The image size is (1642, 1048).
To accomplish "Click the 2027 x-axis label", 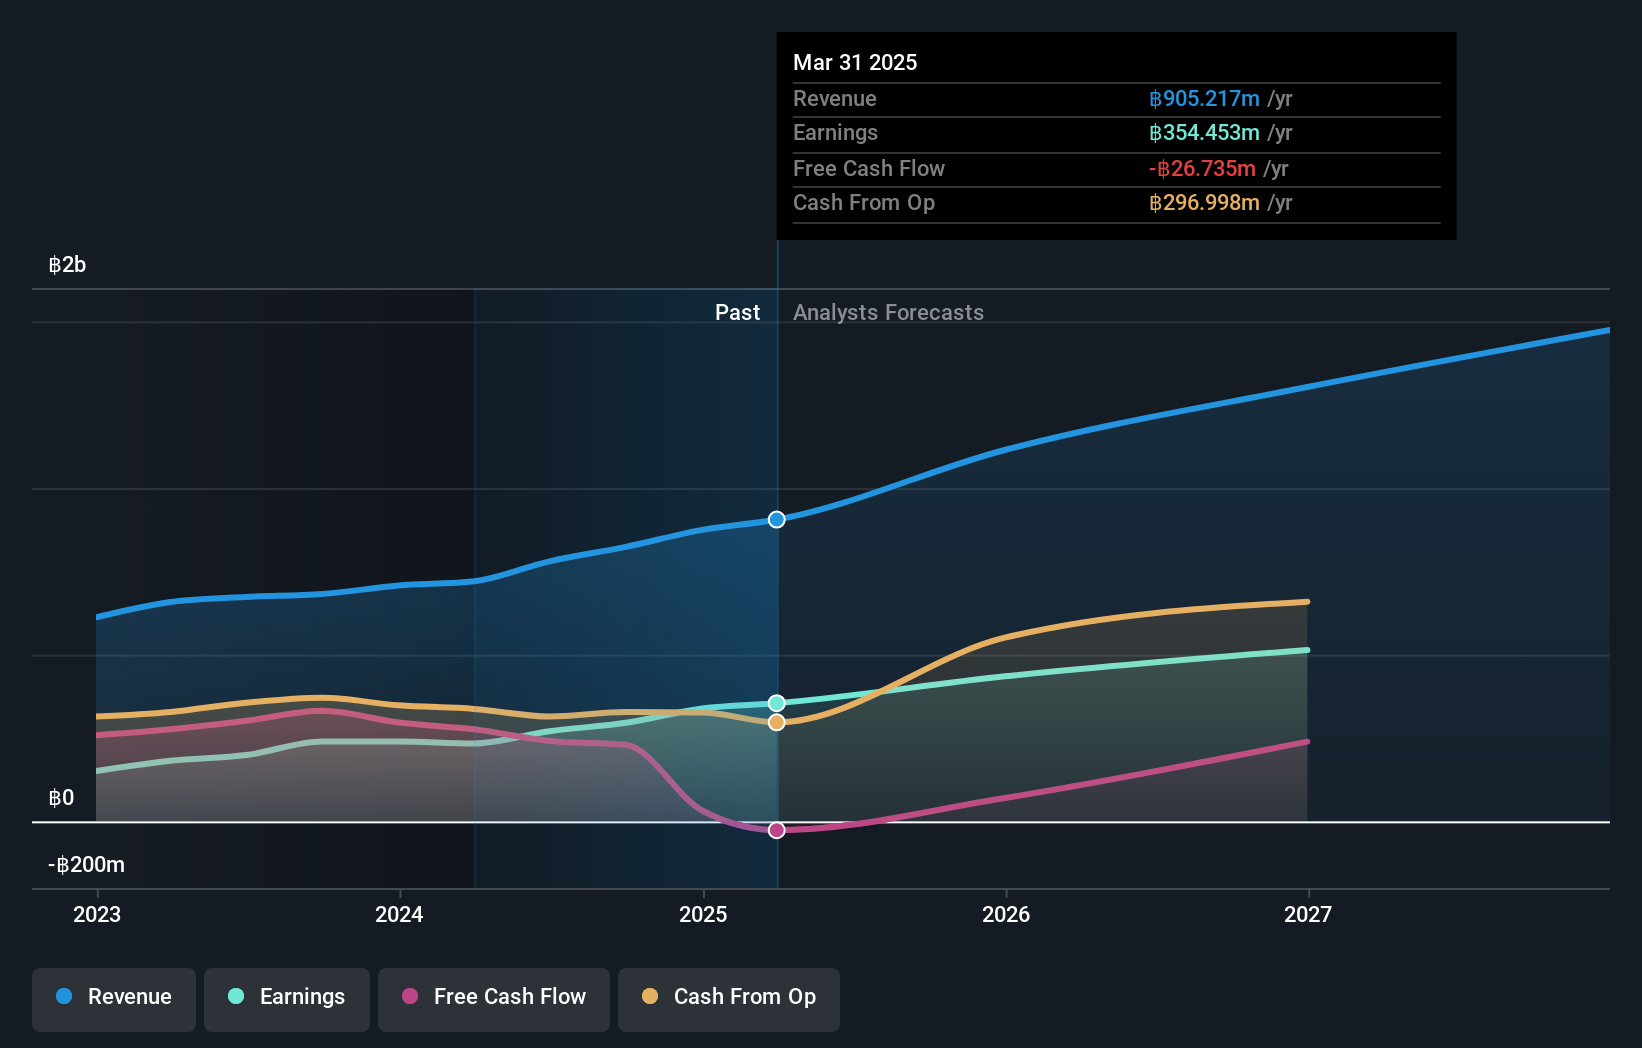I will pyautogui.click(x=1308, y=914).
